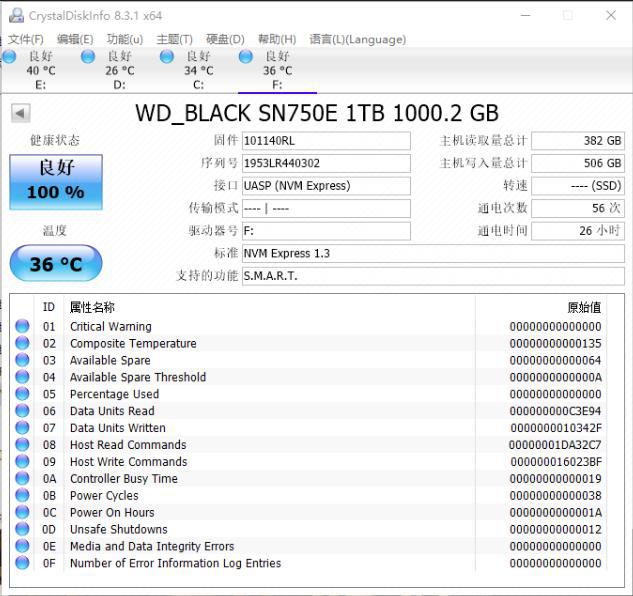This screenshot has width=633, height=596.
Task: Select raw value 0000000010342F
Action: tap(556, 428)
